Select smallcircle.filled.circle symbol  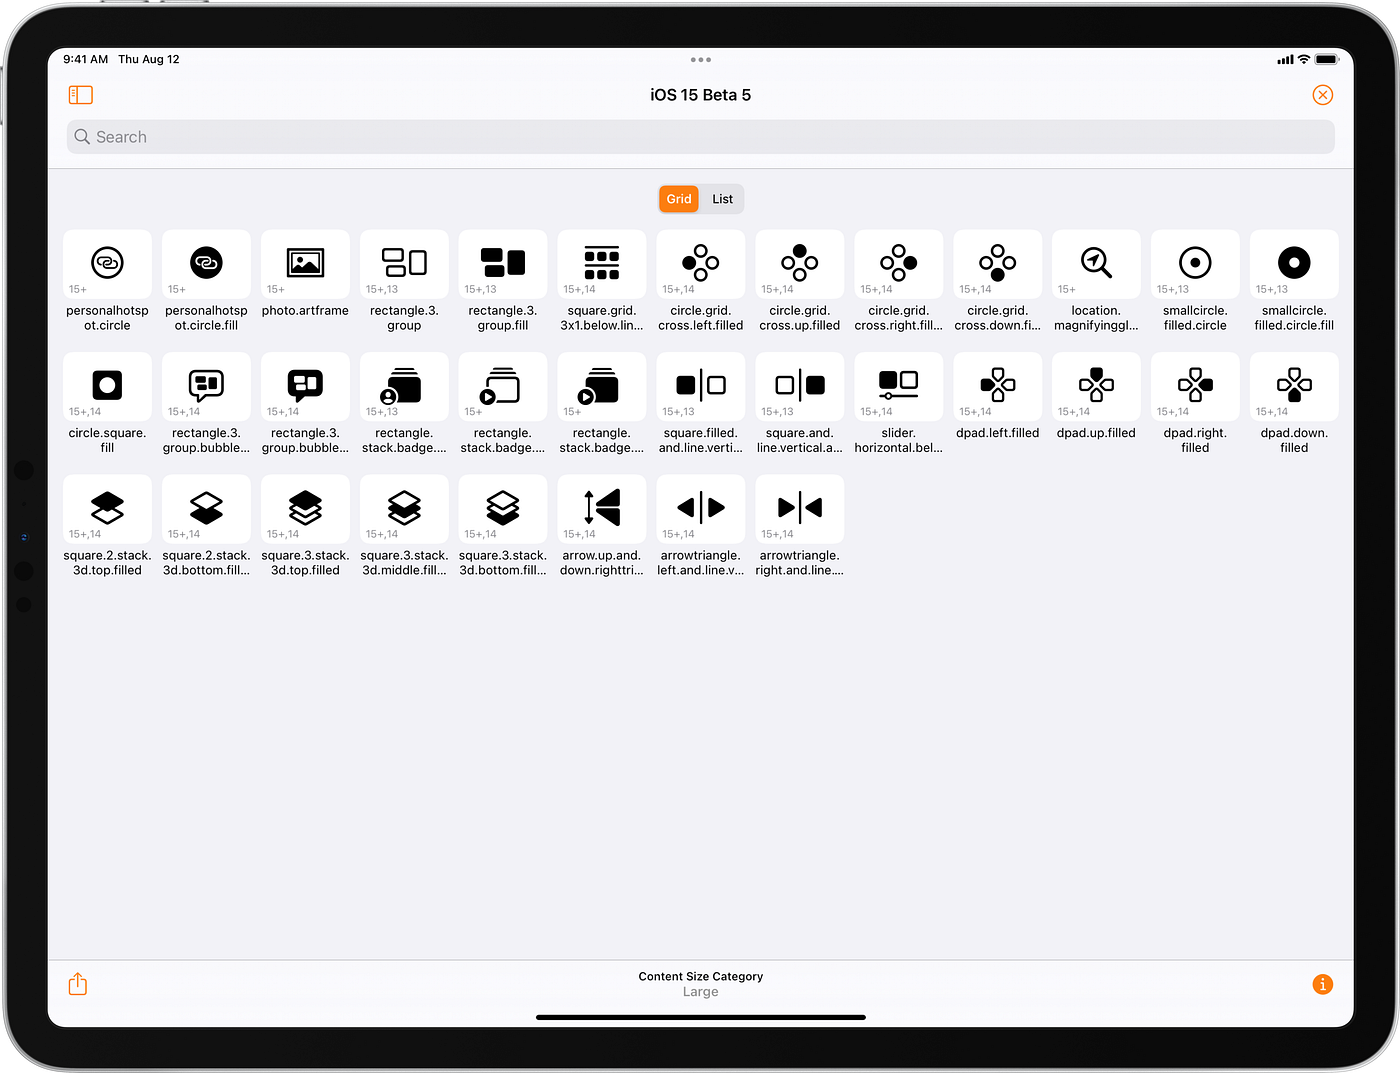coord(1195,264)
